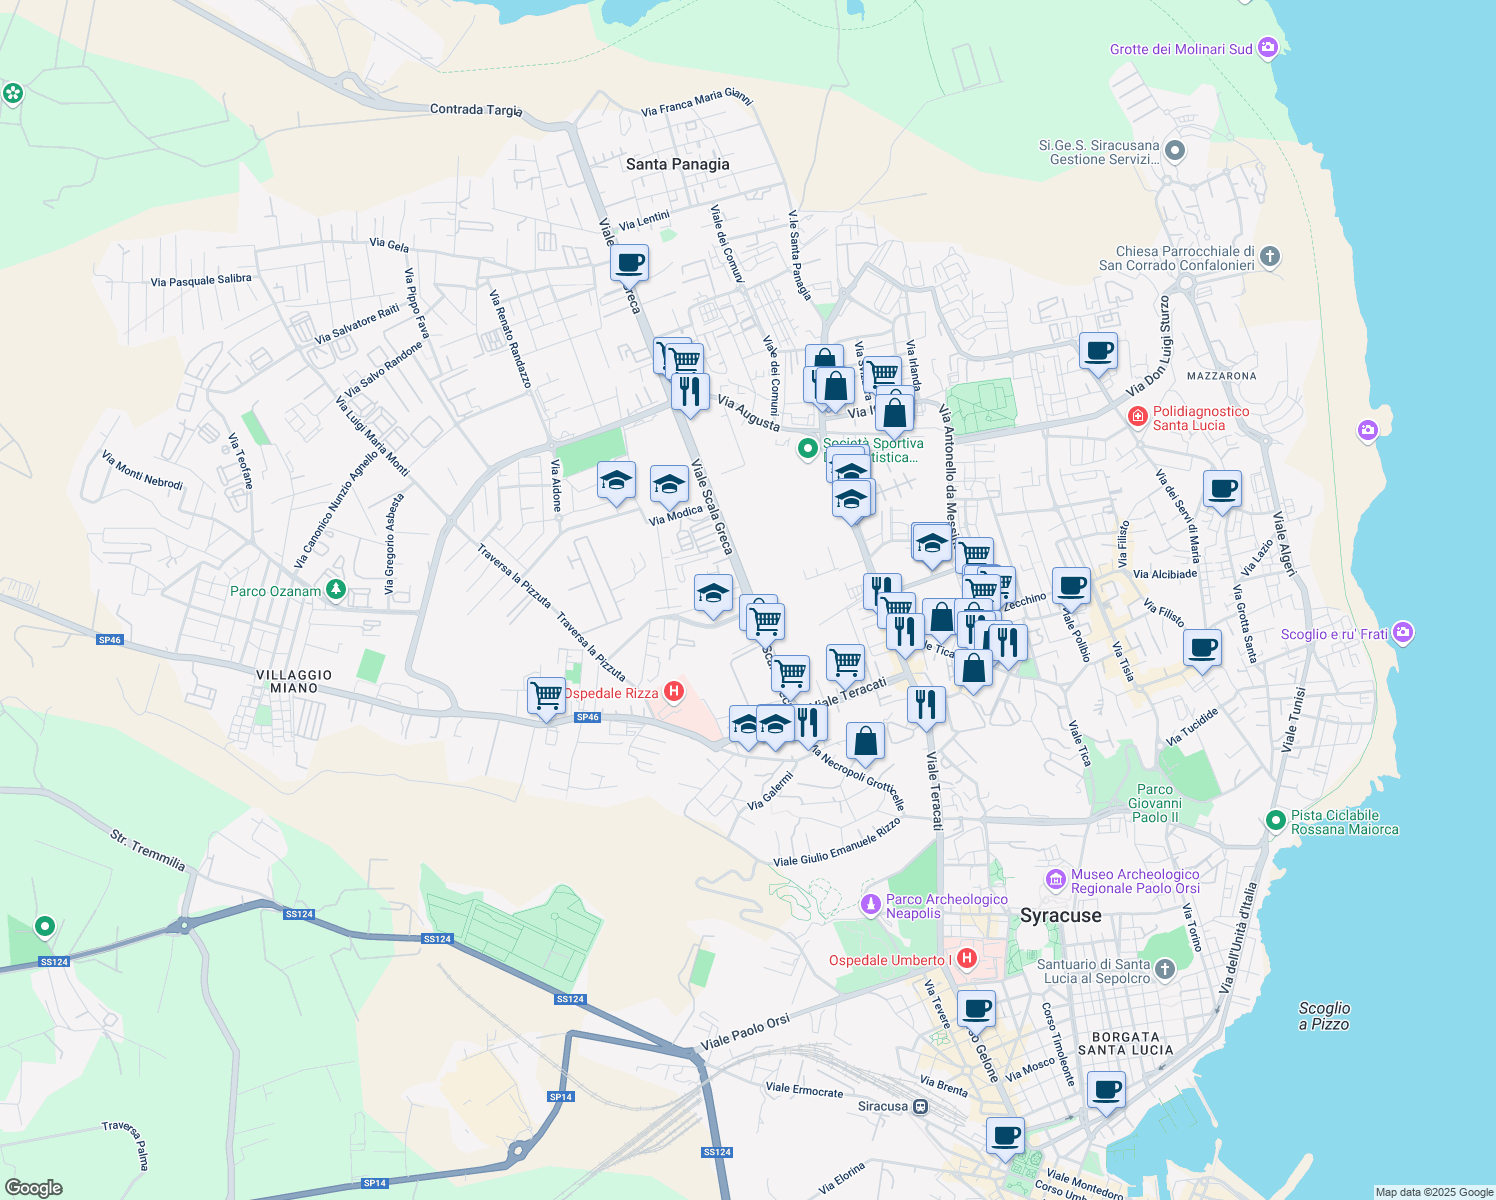Viewport: 1496px width, 1200px height.
Task: Click the Santa Panagia neighborhood label
Action: [x=677, y=164]
